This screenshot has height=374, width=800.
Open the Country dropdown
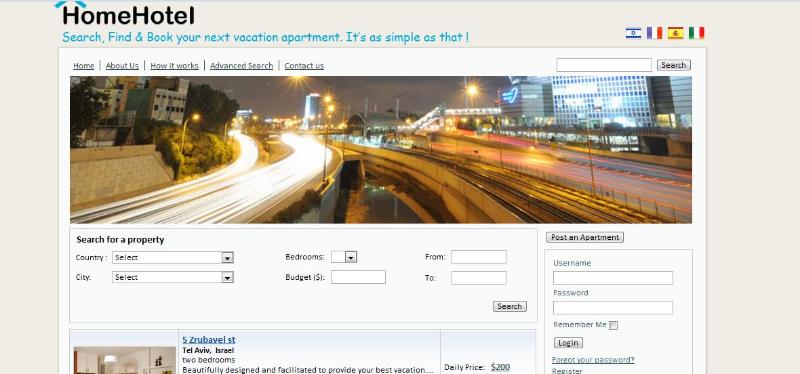pos(173,258)
